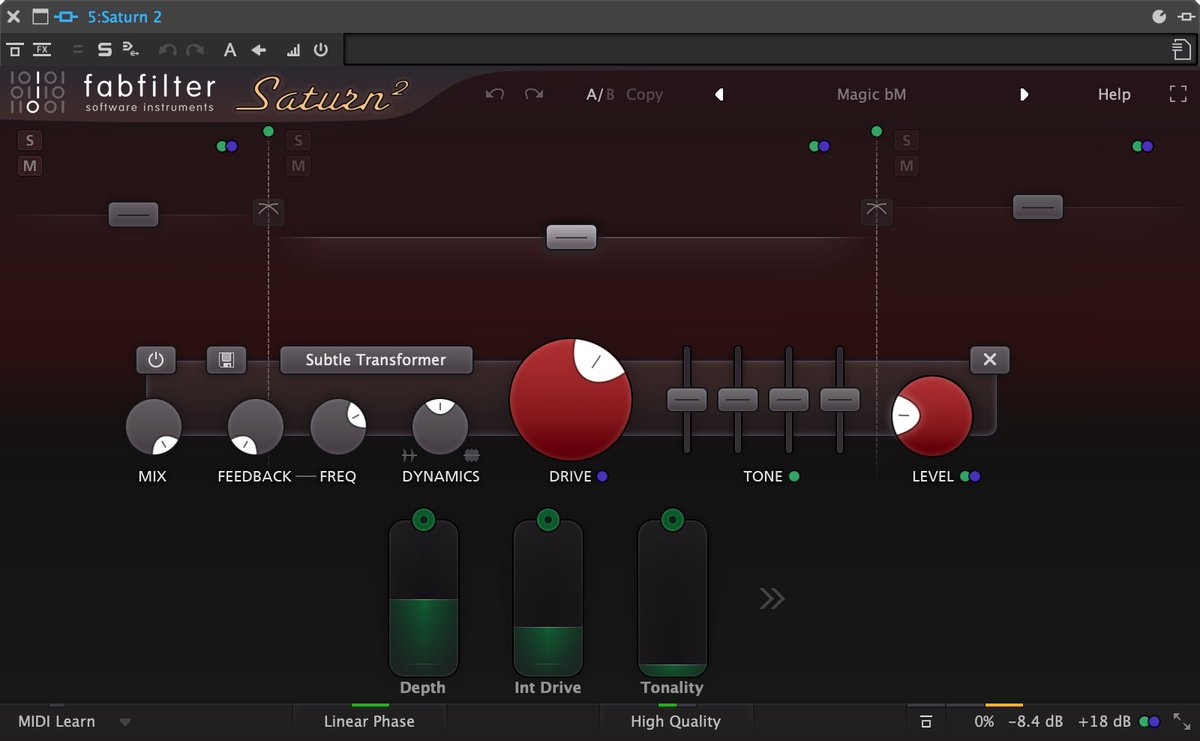The image size is (1200, 741).
Task: Mute the high band with its M button
Action: 906,166
